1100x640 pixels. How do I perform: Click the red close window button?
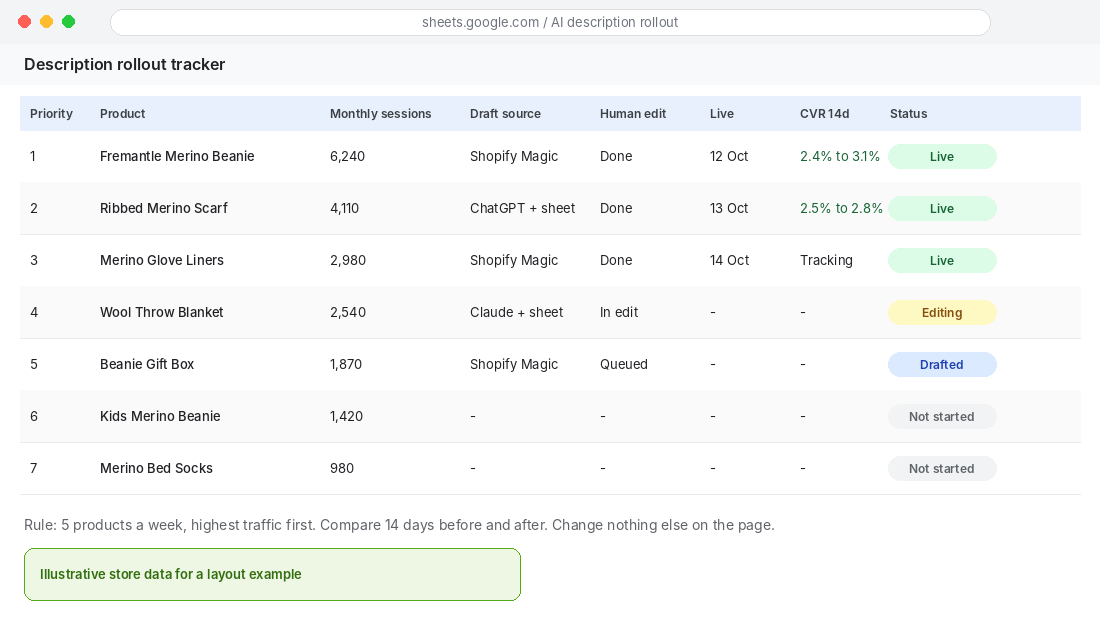coord(25,22)
